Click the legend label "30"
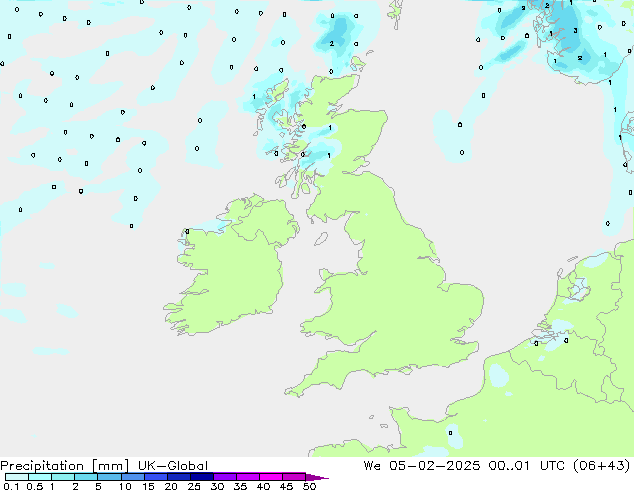Viewport: 634px width, 490px height. [x=217, y=486]
